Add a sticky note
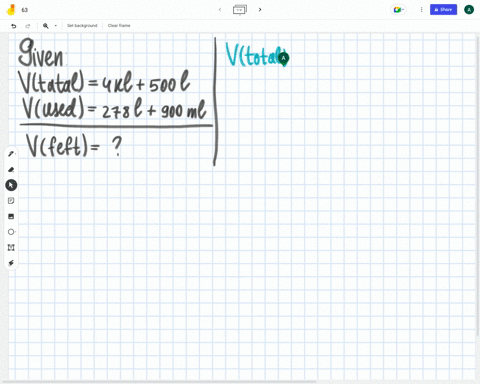The width and height of the screenshot is (480, 384). (11, 201)
